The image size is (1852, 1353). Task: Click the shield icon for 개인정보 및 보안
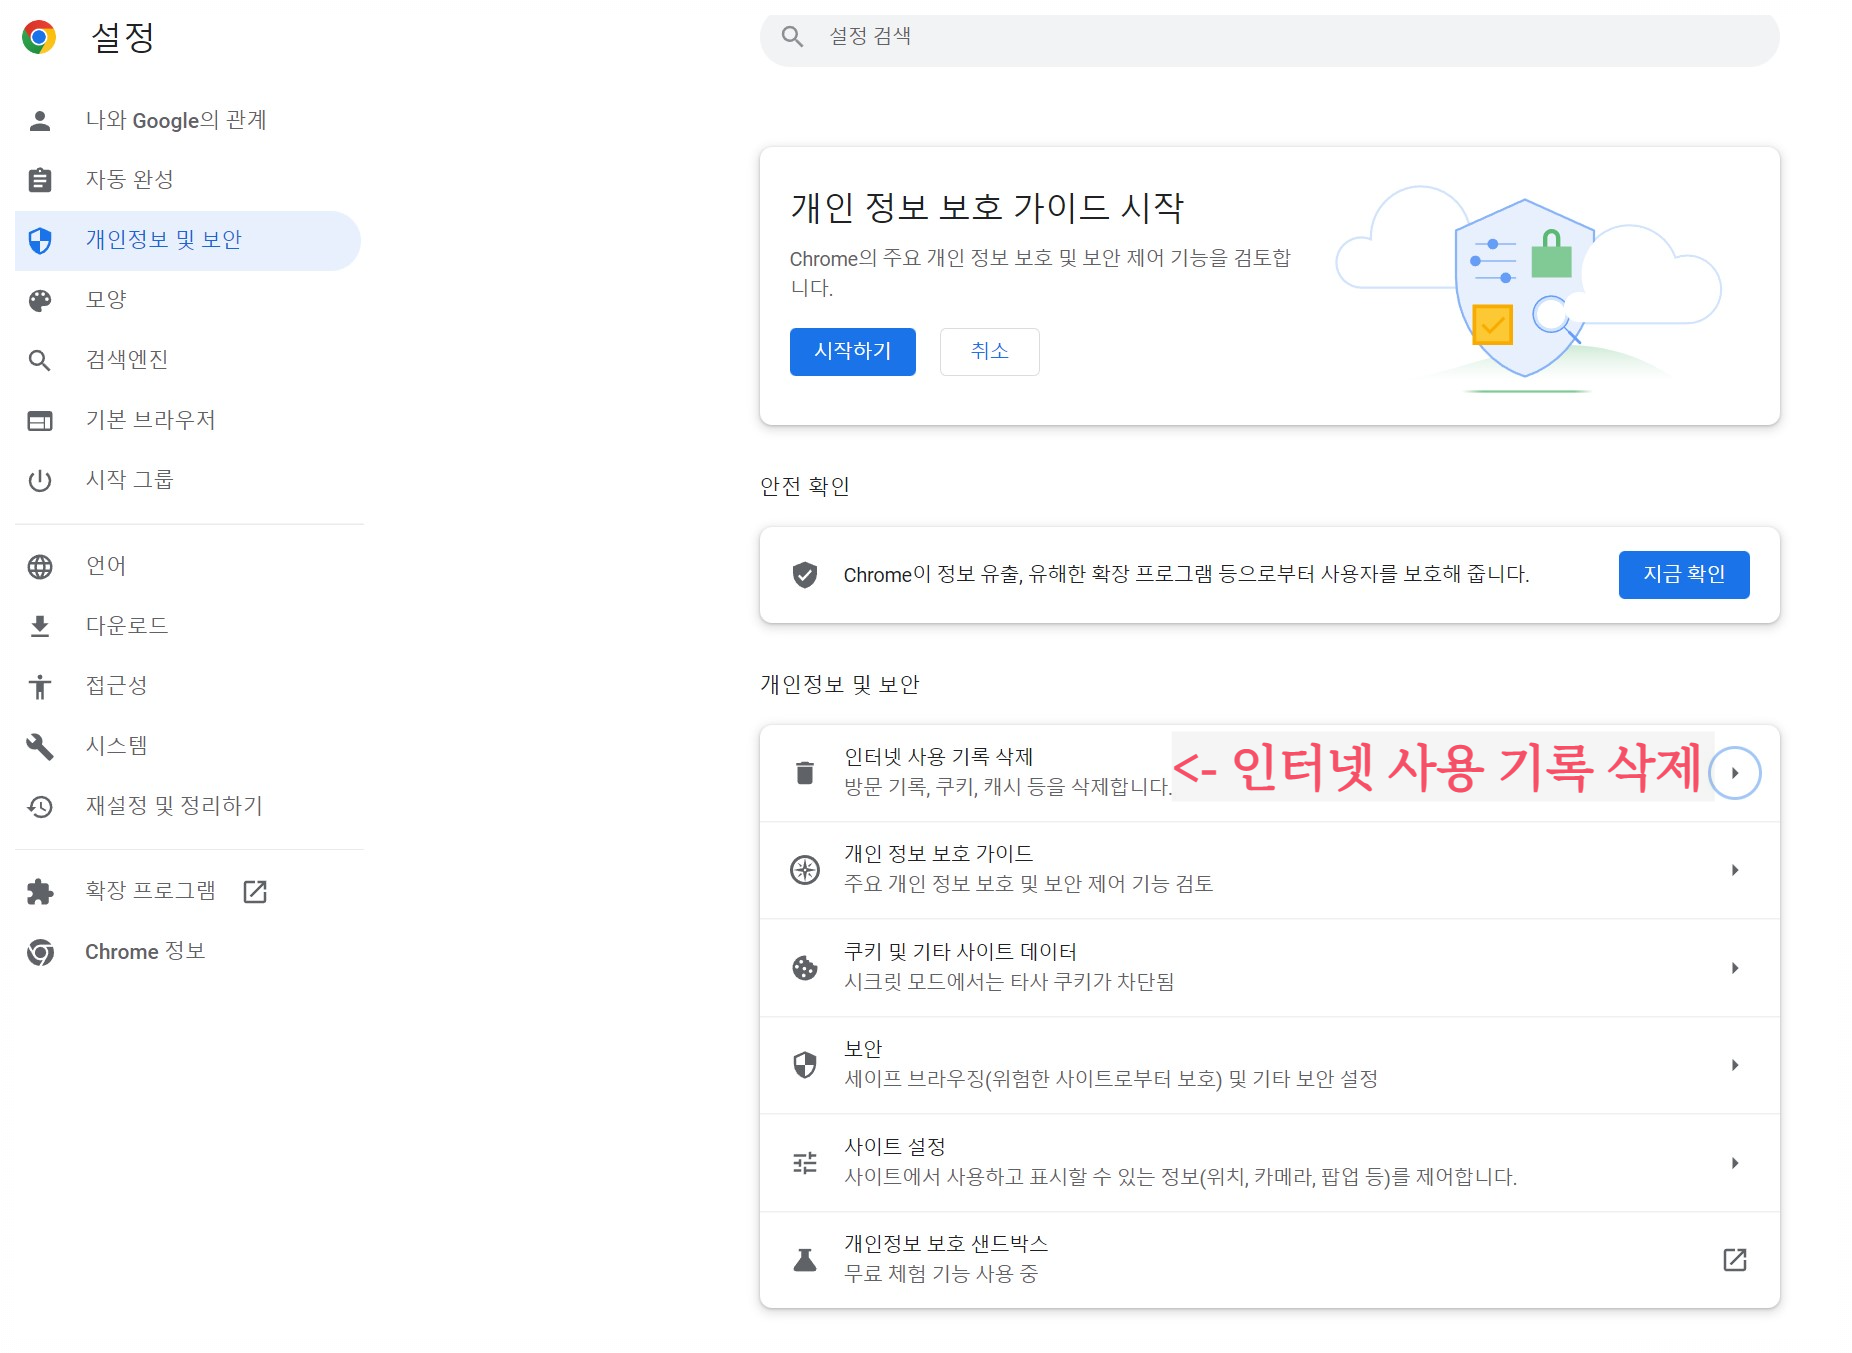point(40,241)
